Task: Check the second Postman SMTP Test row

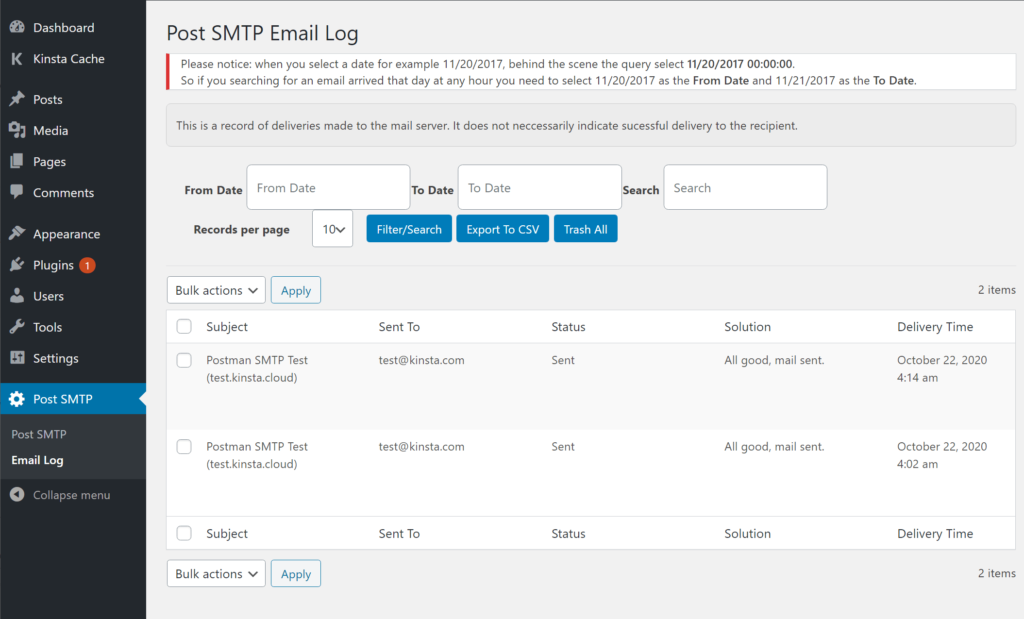Action: [184, 448]
